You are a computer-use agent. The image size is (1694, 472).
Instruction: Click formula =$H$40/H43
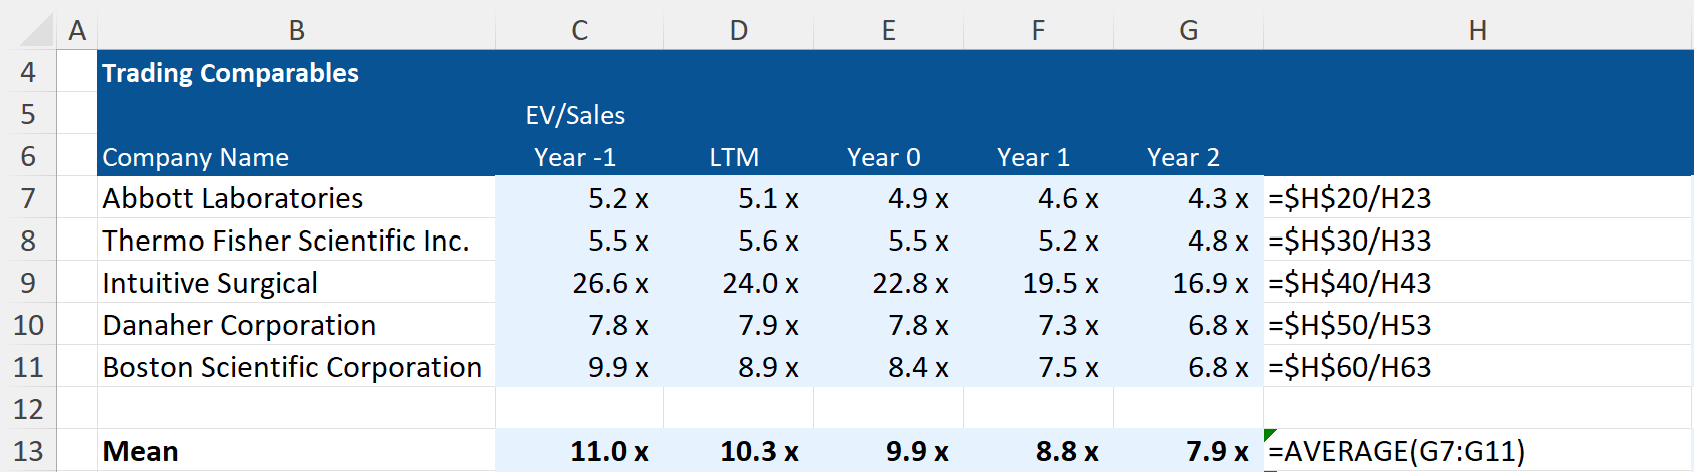[x=1478, y=283]
